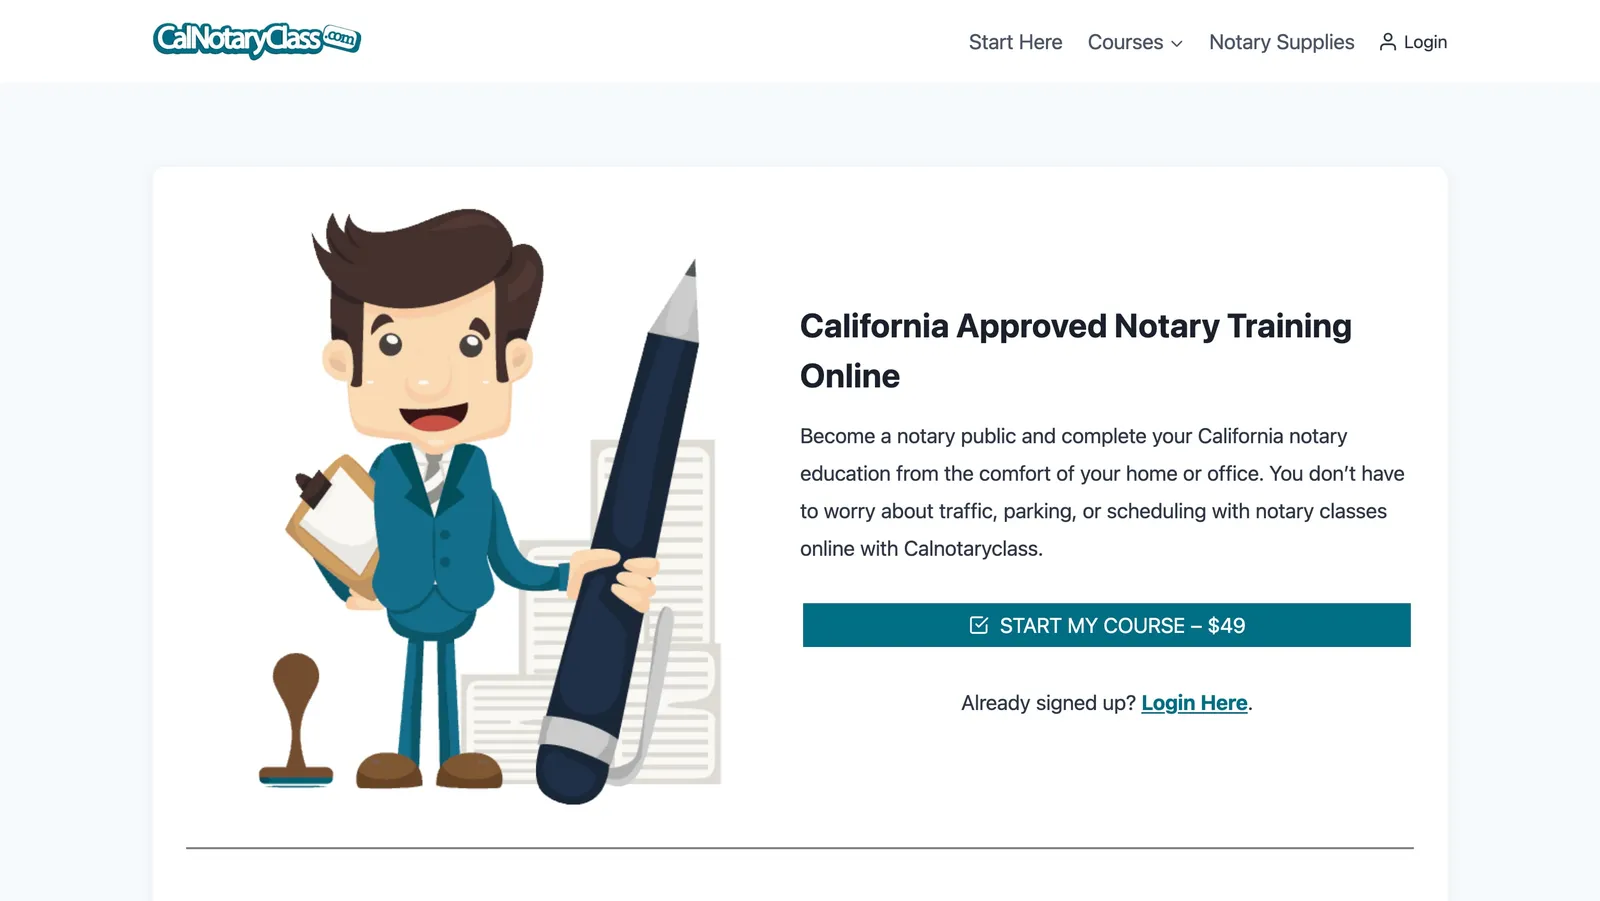Click the clipboard held by the cartoon man
Image resolution: width=1600 pixels, height=901 pixels.
333,520
